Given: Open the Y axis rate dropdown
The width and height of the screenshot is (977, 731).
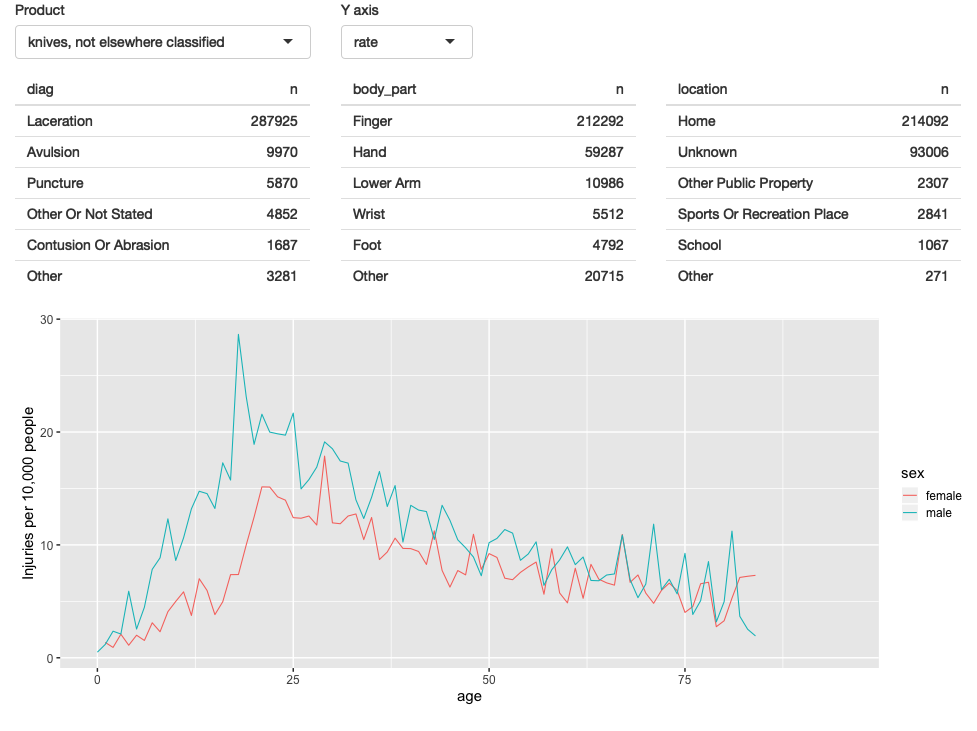Looking at the screenshot, I should coord(395,42).
